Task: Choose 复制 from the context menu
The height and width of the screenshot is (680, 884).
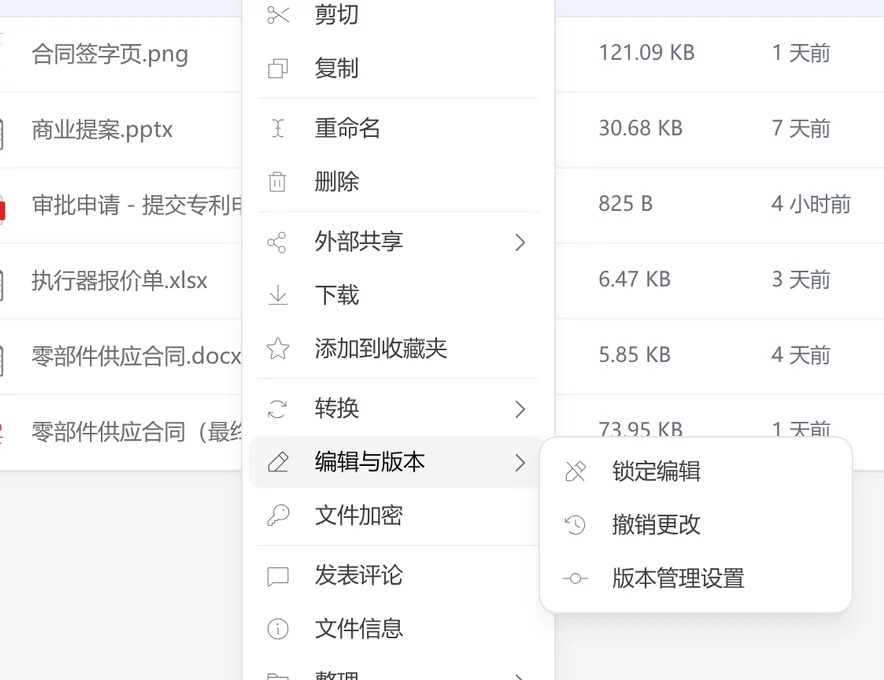Action: [398, 69]
